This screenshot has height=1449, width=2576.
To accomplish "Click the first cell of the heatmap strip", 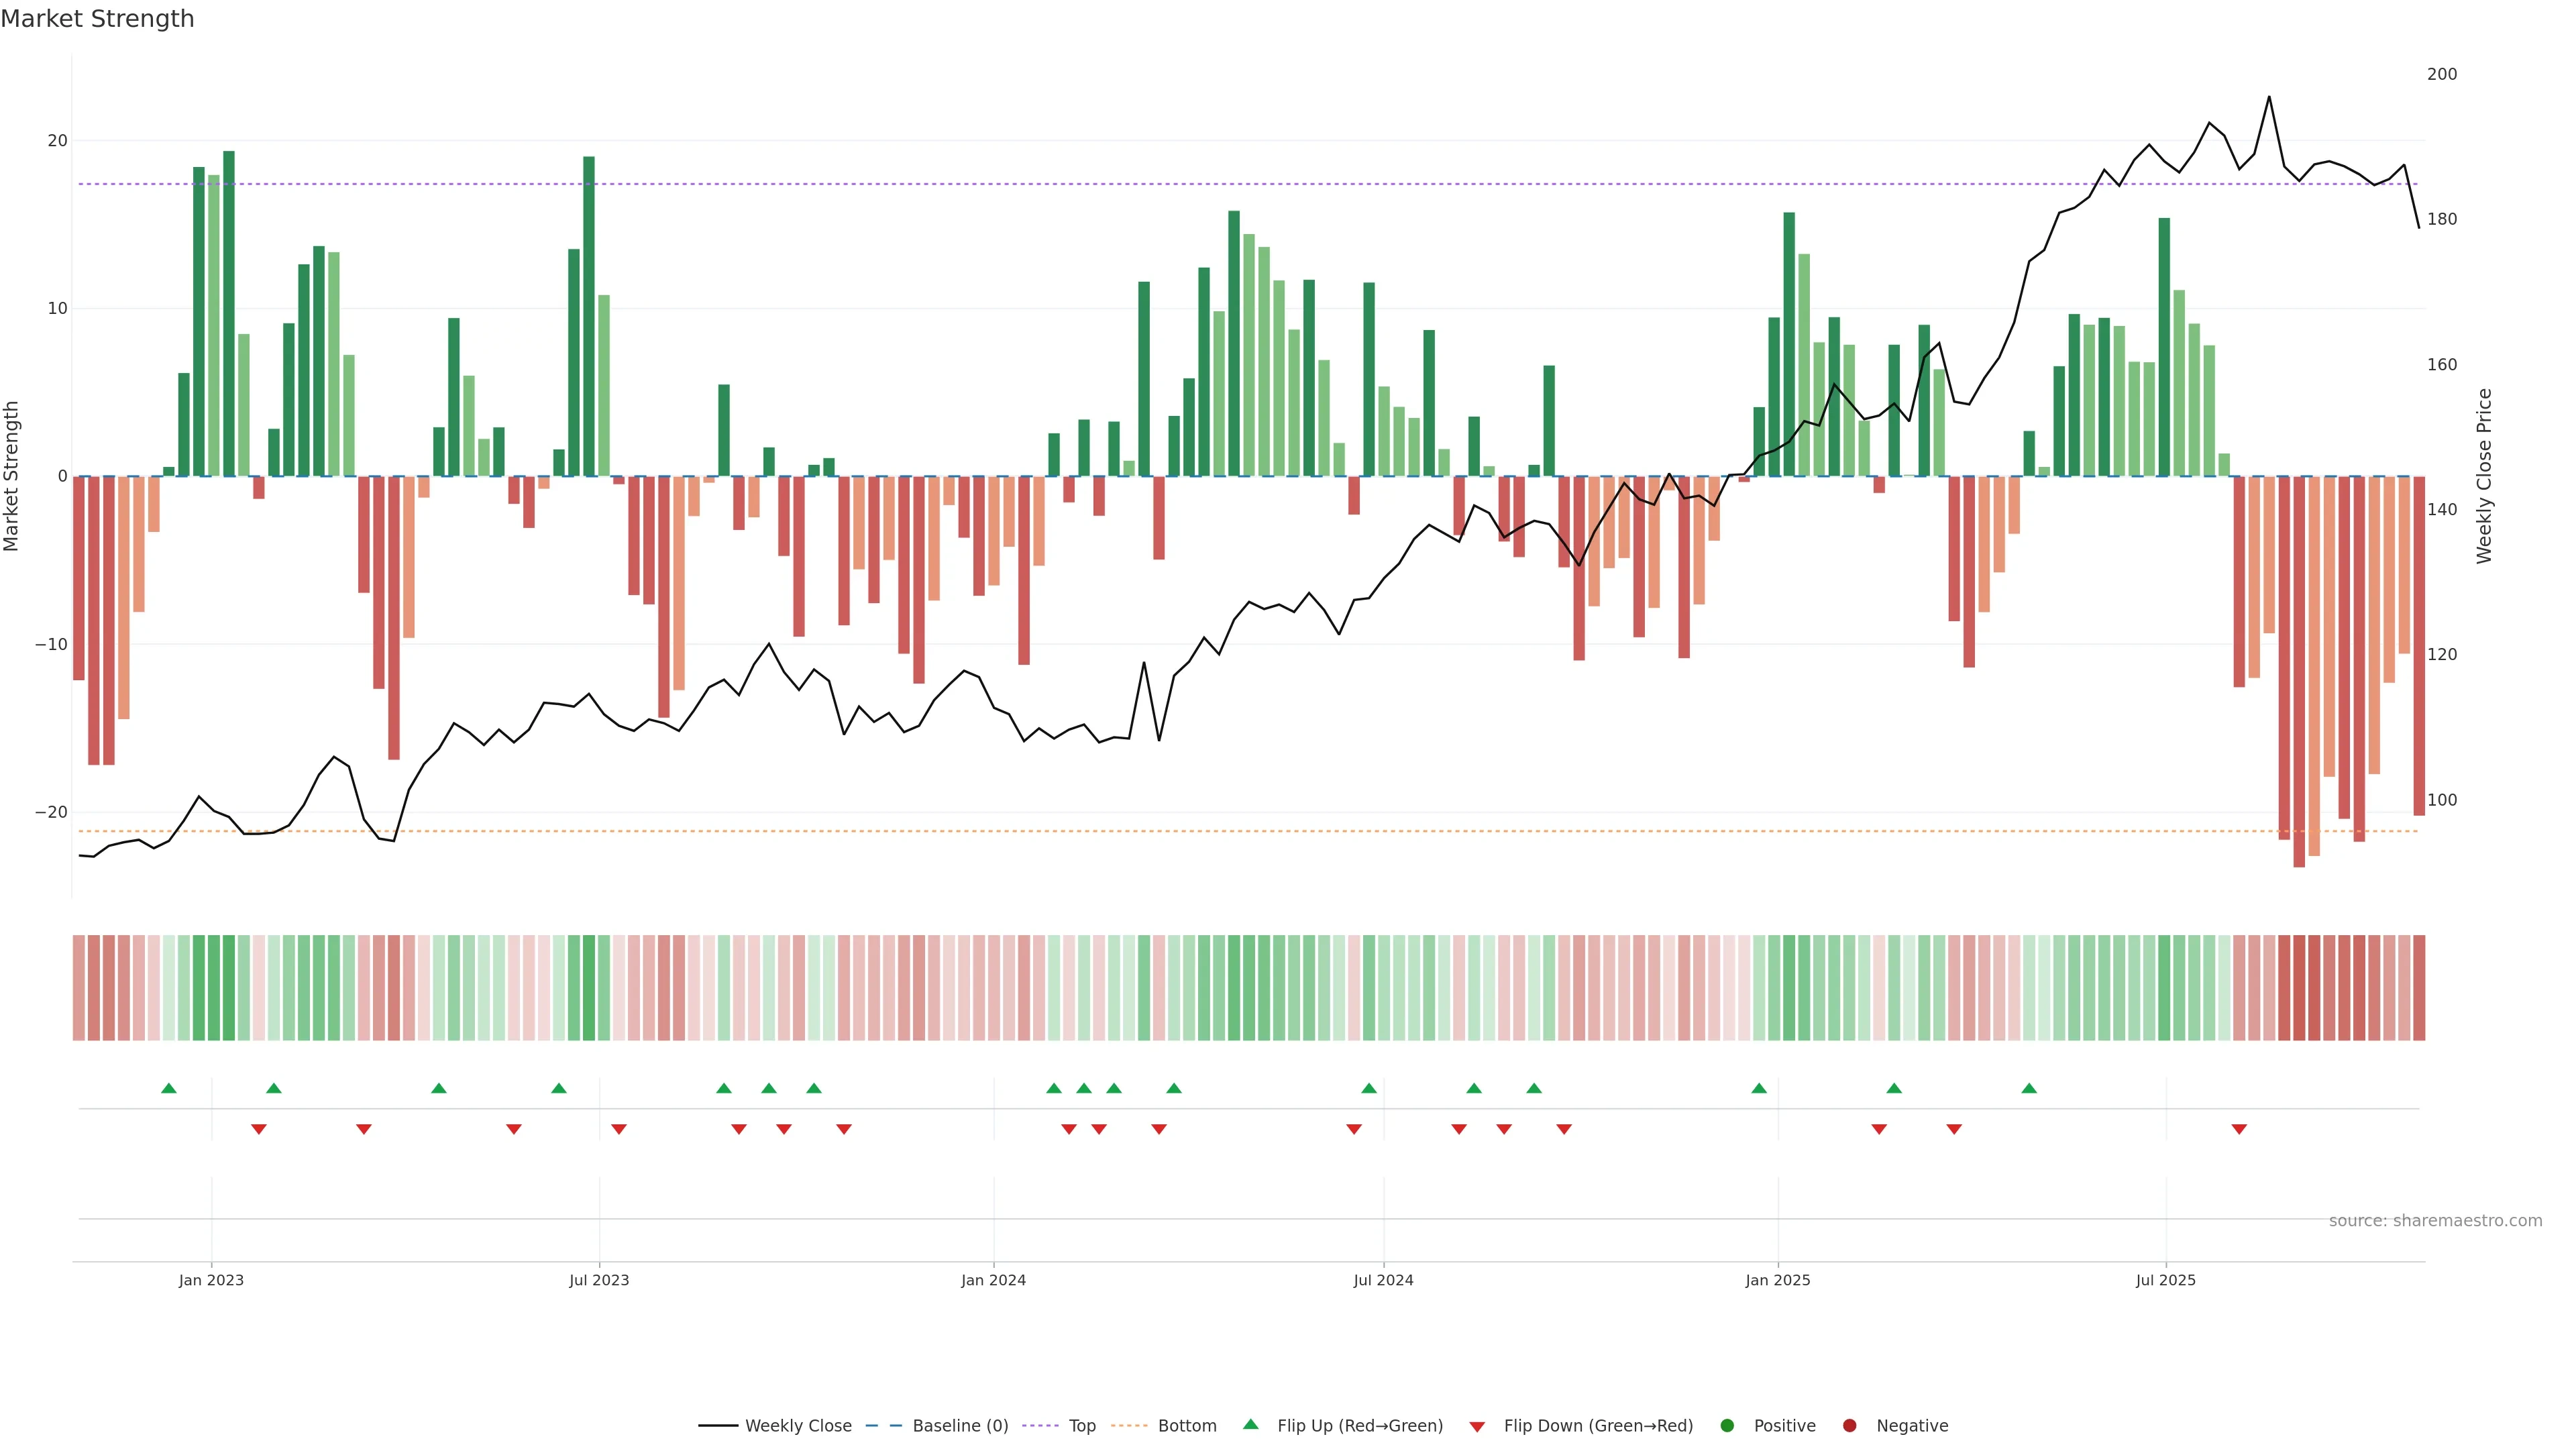I will coord(79,988).
